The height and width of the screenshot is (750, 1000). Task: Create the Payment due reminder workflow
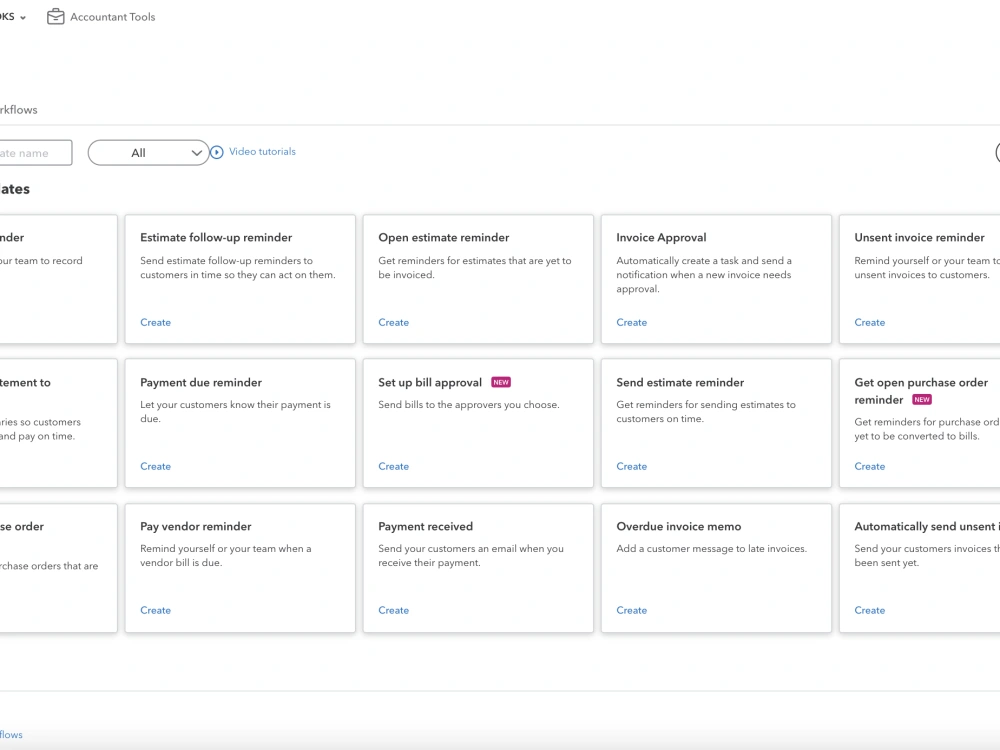(x=156, y=466)
